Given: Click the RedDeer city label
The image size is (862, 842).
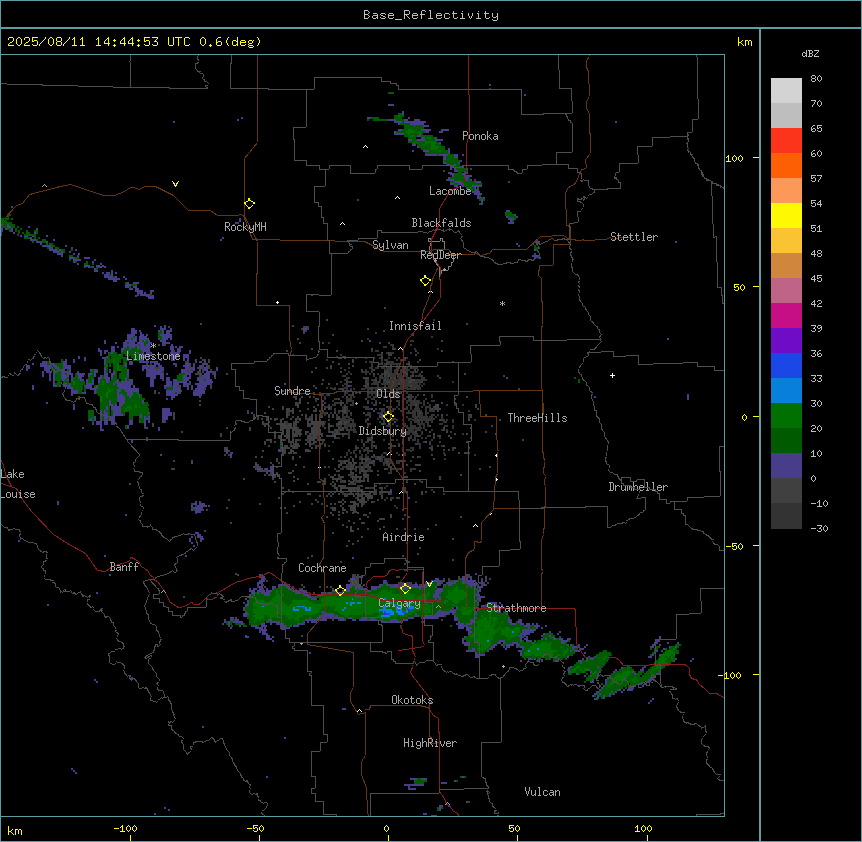Looking at the screenshot, I should [440, 255].
